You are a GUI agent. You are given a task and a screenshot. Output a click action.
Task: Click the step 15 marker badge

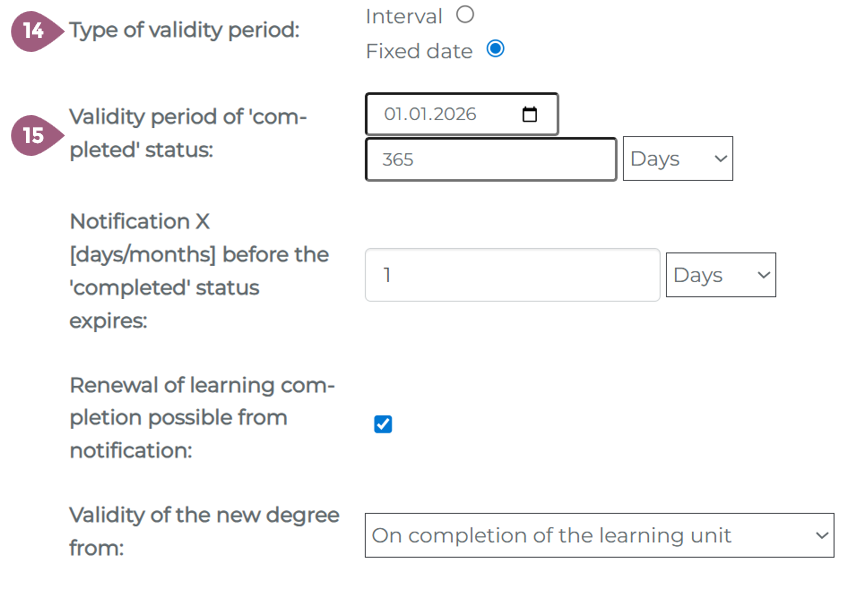click(x=34, y=135)
